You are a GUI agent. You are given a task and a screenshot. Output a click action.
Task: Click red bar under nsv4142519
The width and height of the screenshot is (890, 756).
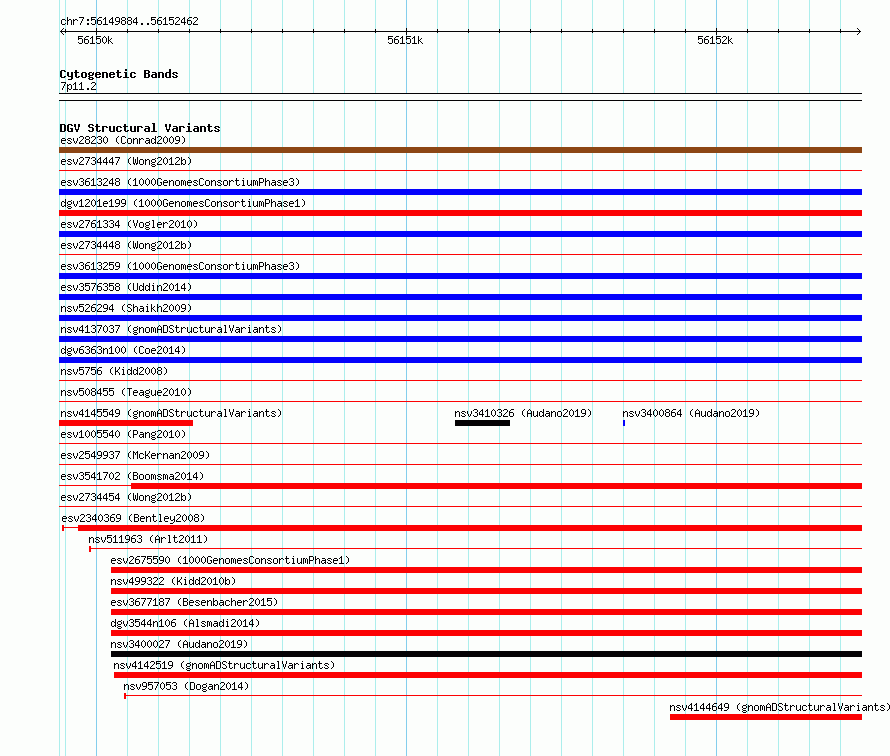(x=488, y=675)
